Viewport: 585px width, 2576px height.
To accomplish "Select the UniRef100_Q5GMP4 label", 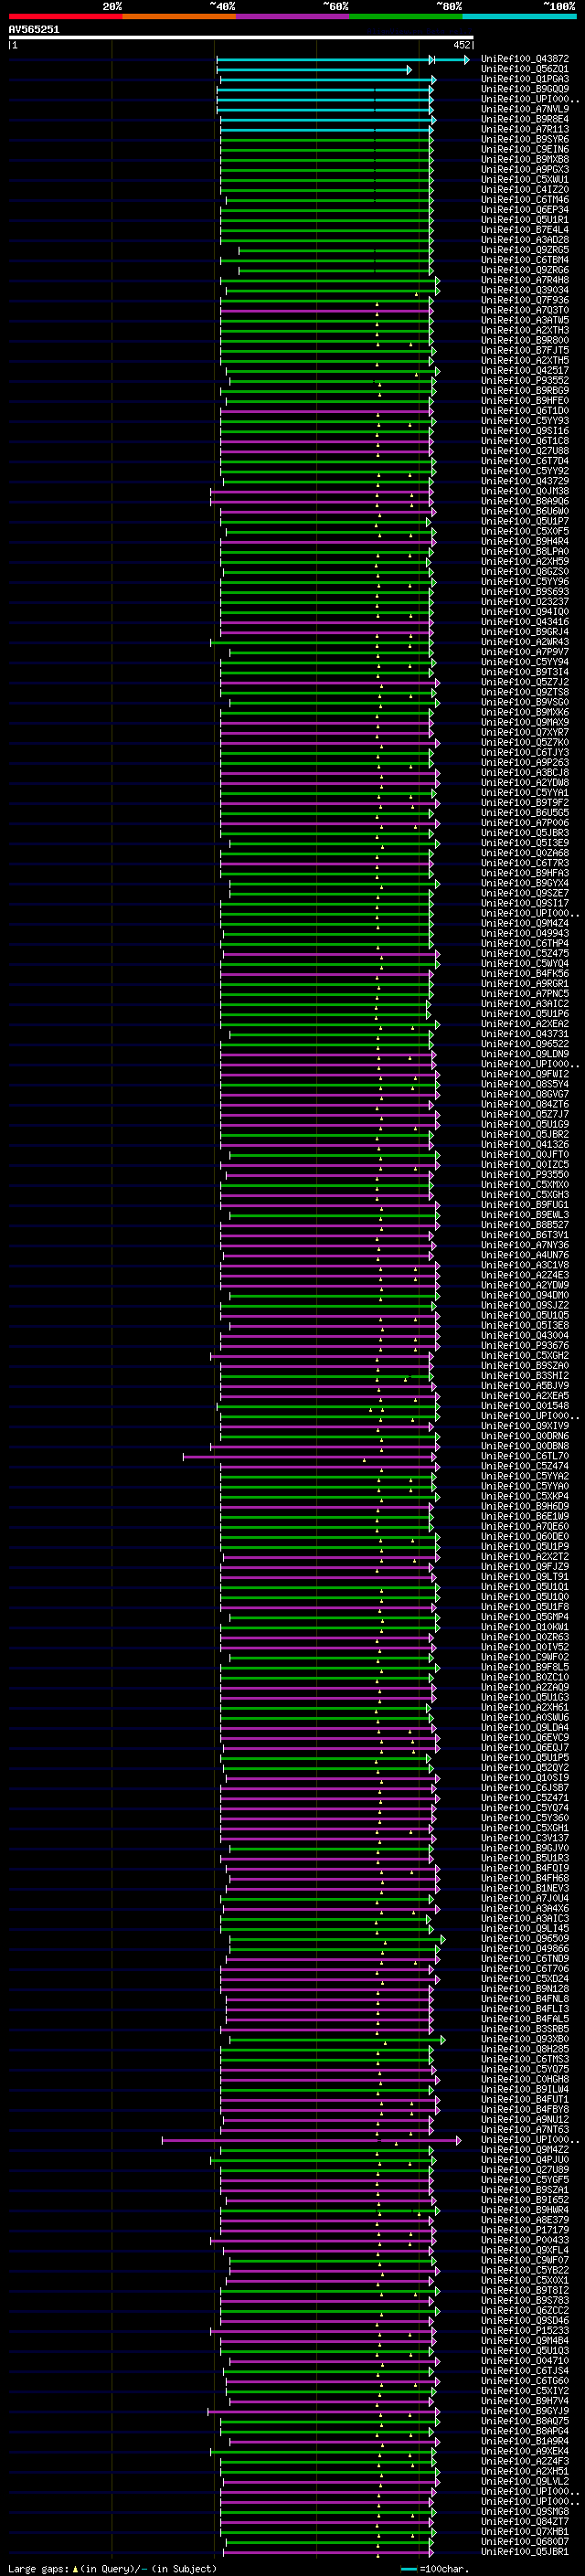I will (524, 1616).
